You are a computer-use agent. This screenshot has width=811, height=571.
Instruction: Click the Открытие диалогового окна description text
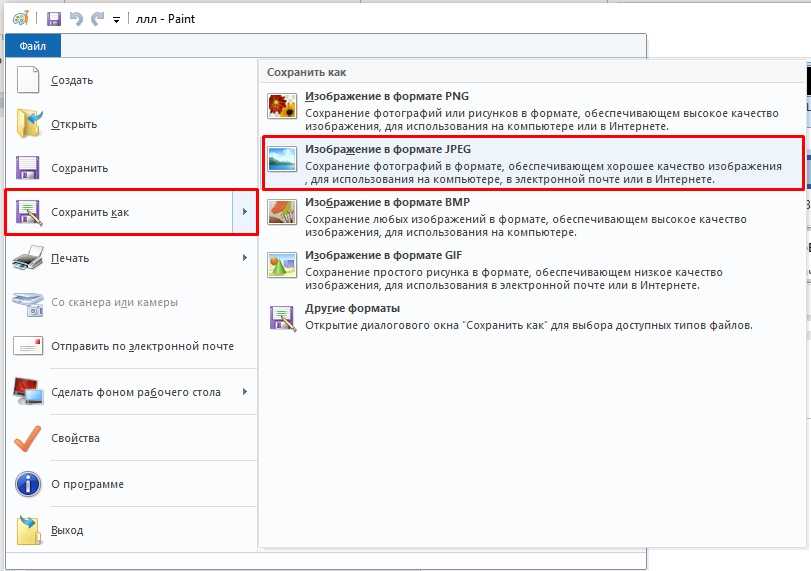tap(529, 325)
